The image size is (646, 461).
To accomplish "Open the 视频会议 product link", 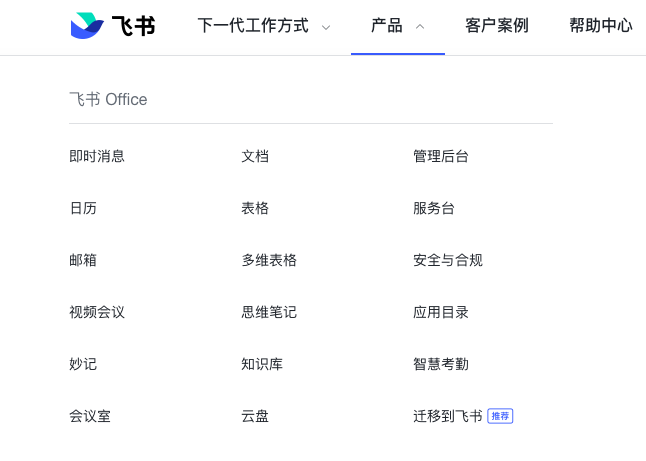I will (97, 312).
